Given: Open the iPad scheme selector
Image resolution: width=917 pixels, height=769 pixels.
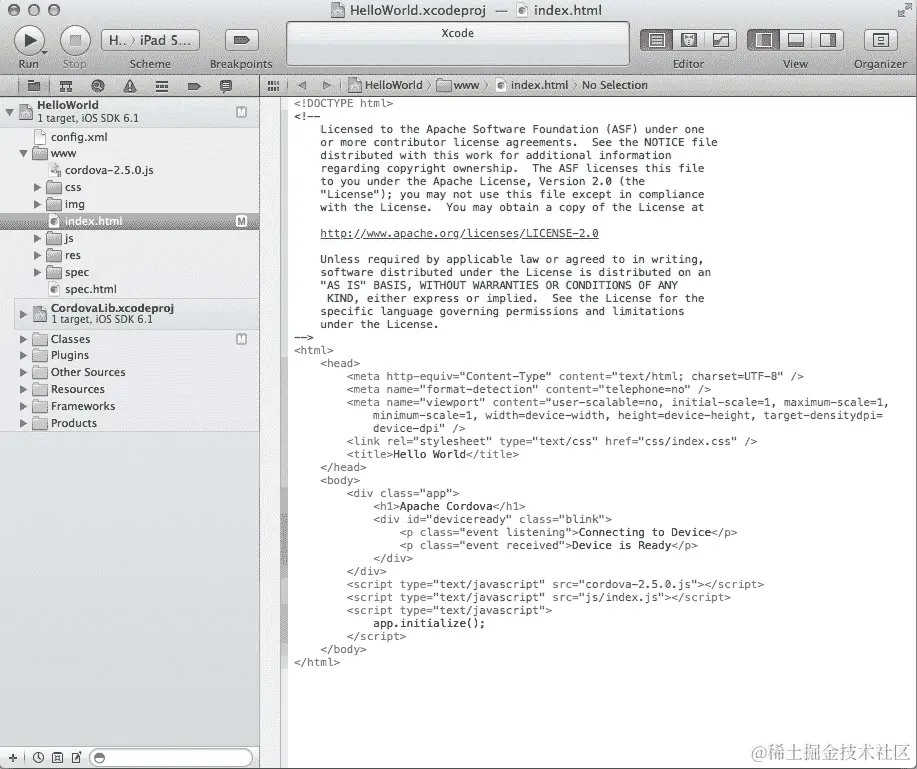Looking at the screenshot, I should [x=151, y=40].
